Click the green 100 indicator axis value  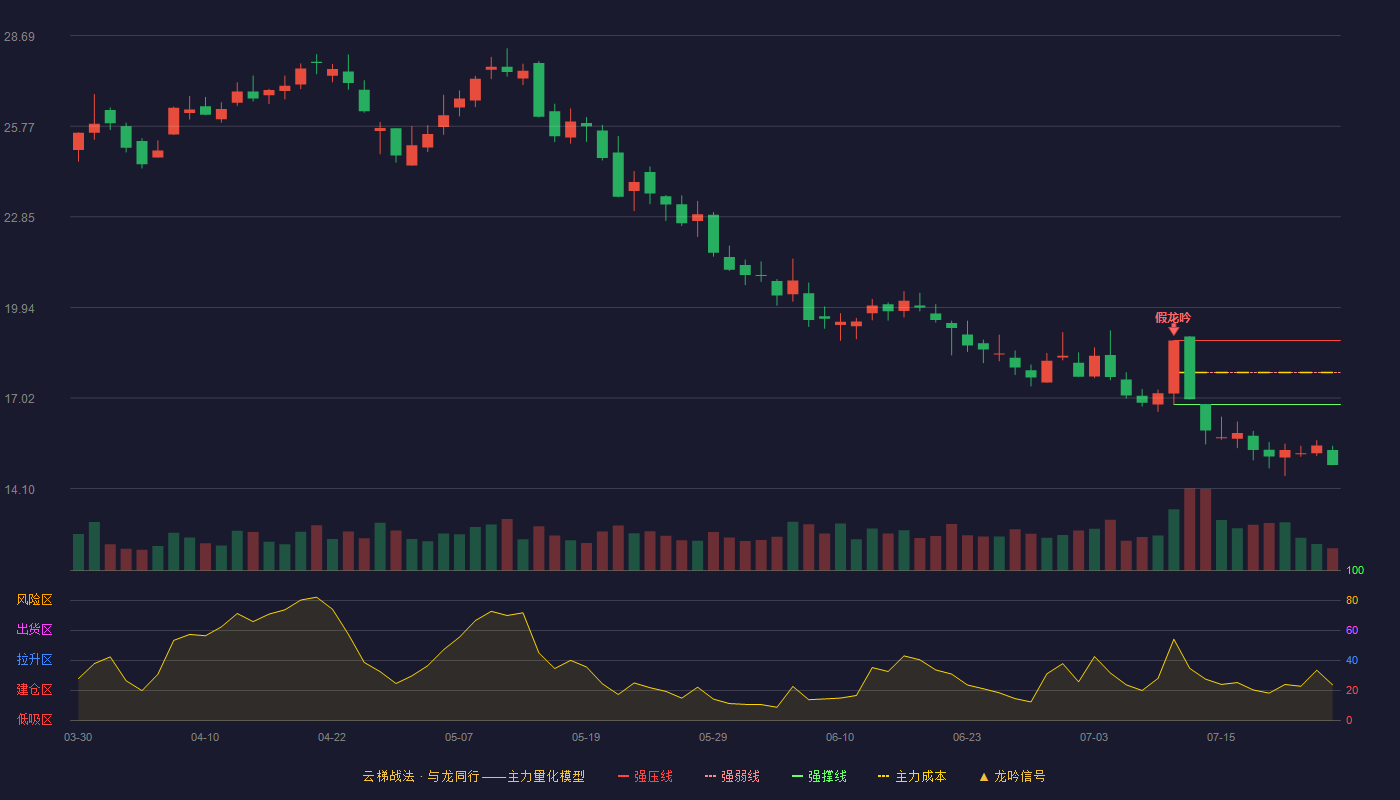1355,570
